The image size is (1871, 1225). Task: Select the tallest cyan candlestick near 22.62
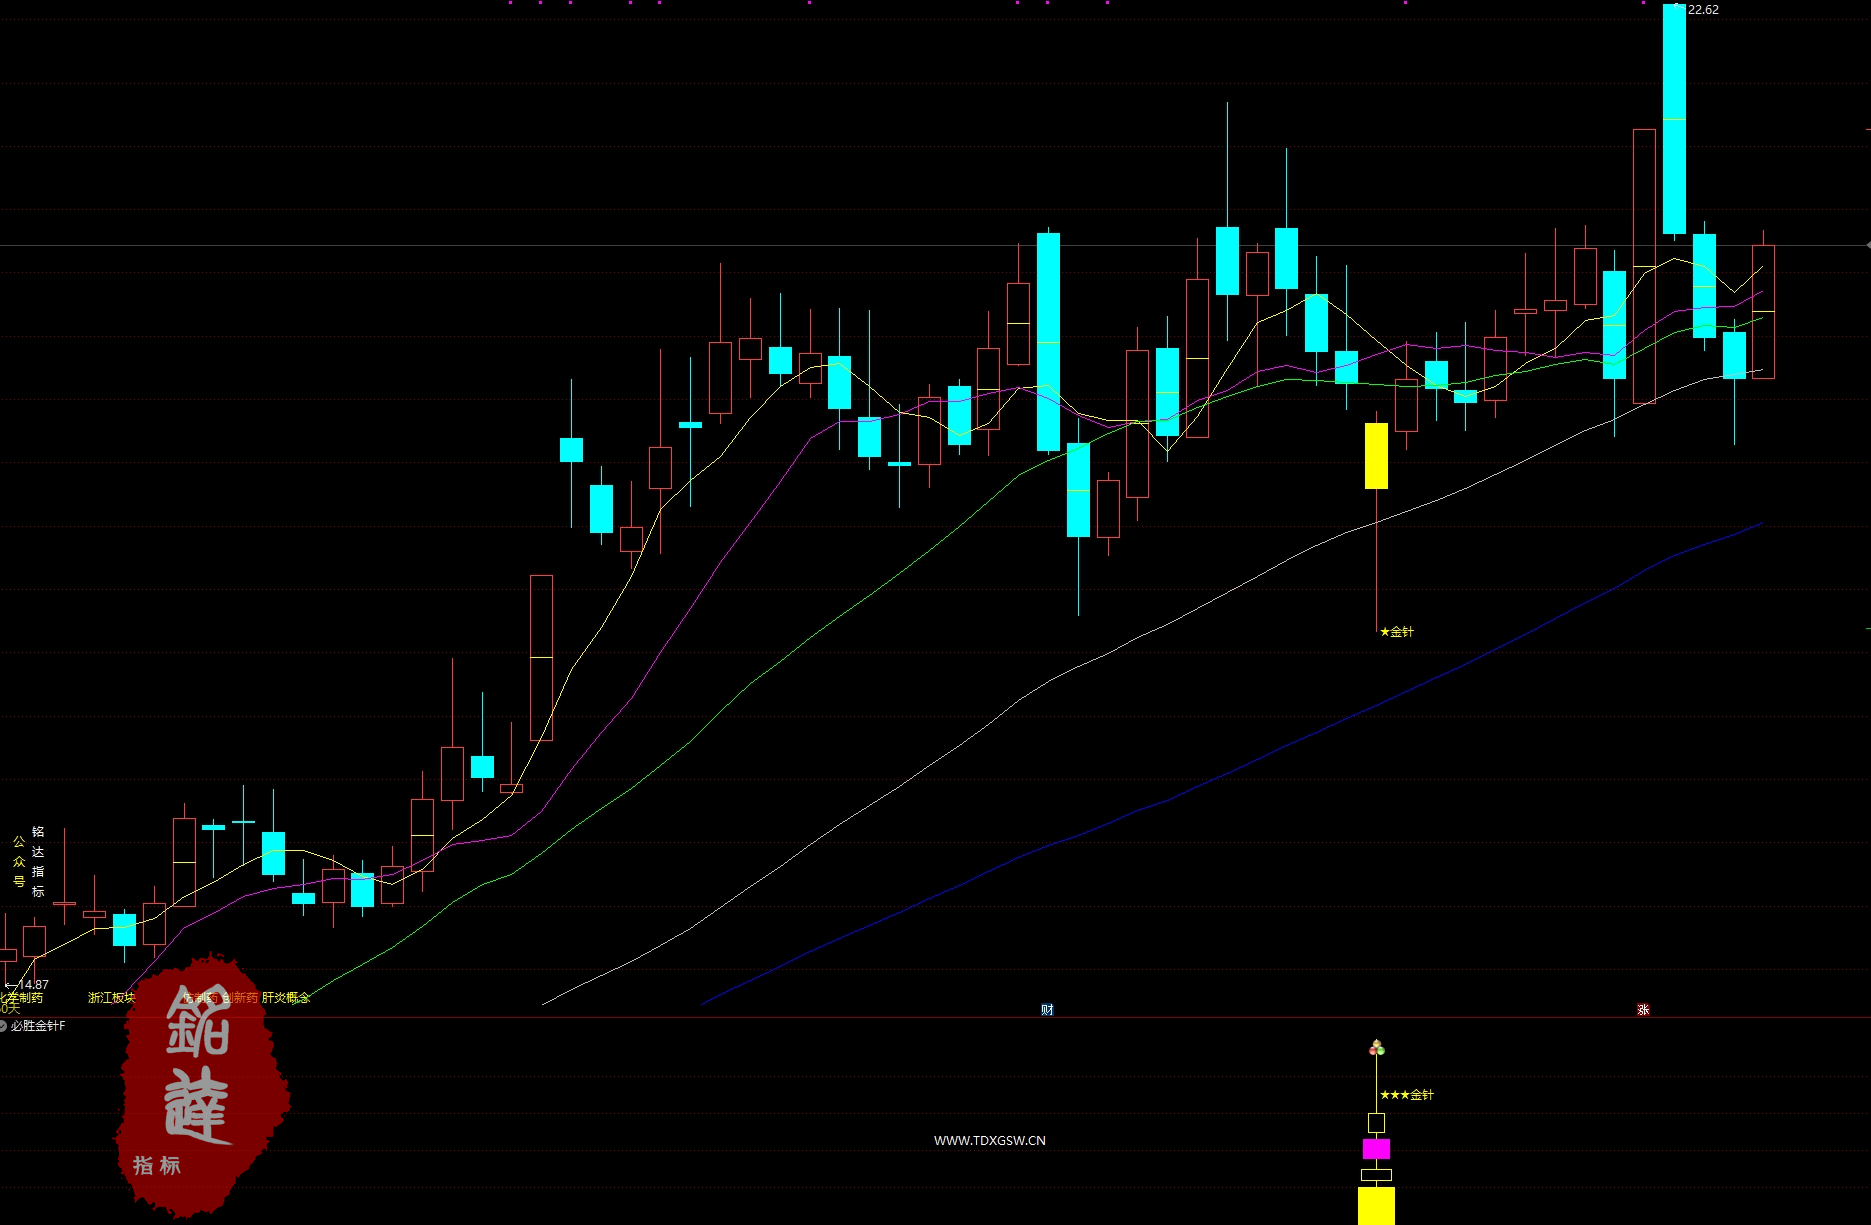[x=1674, y=120]
